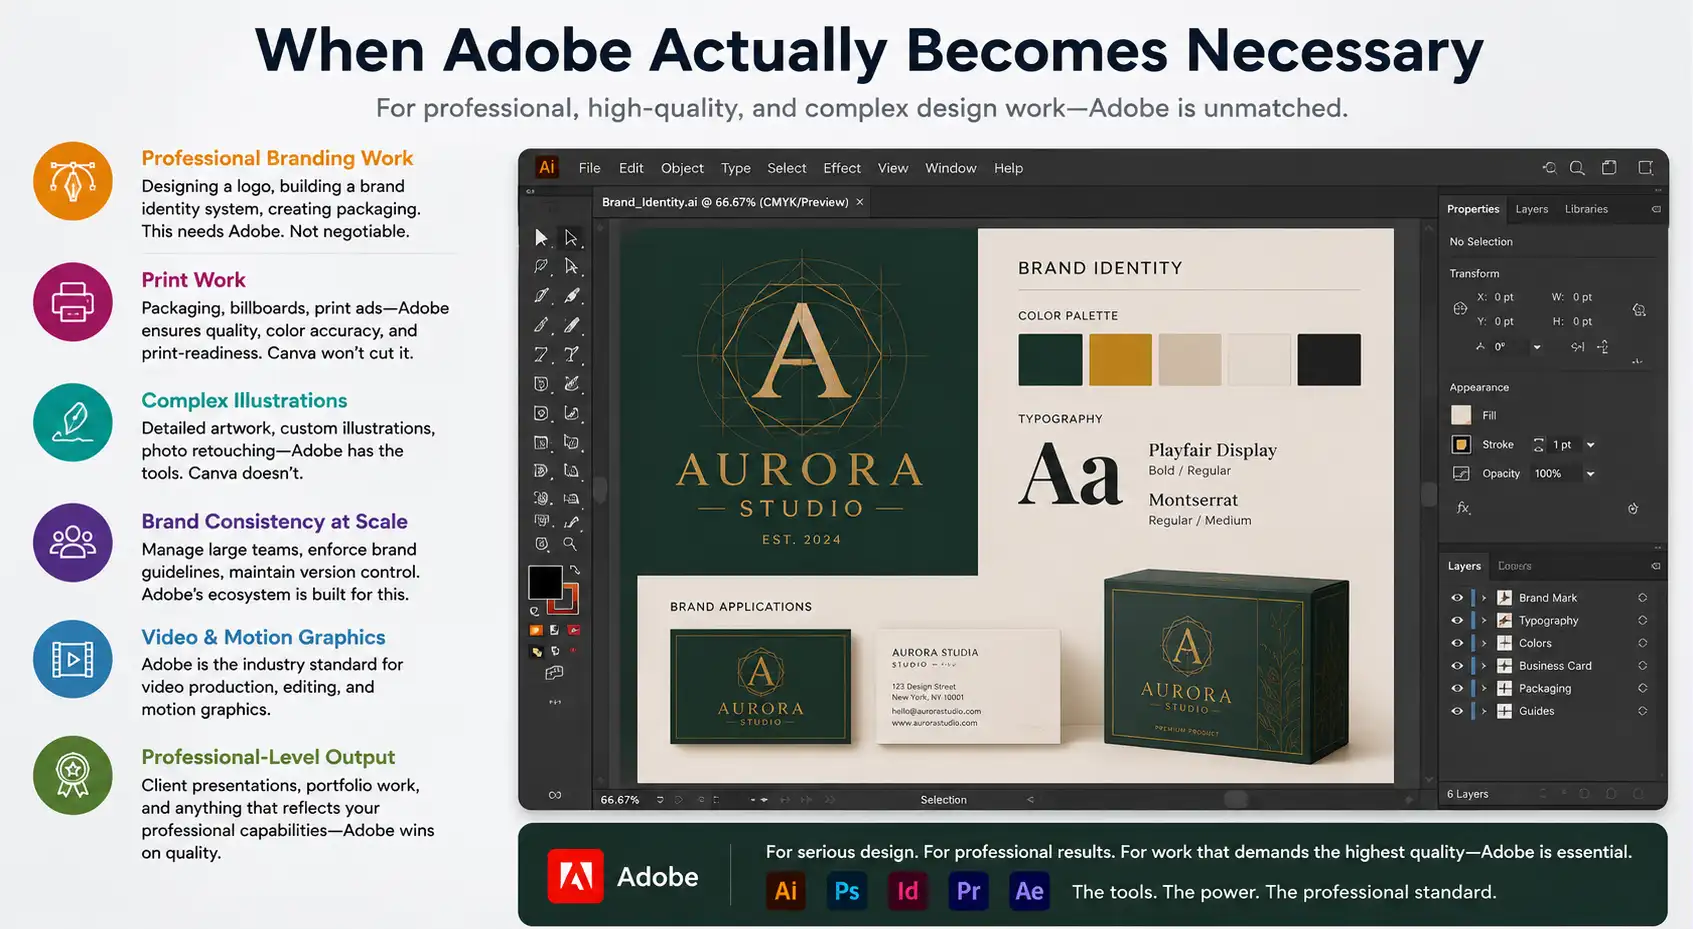
Task: Open the Help menu
Action: [1008, 168]
